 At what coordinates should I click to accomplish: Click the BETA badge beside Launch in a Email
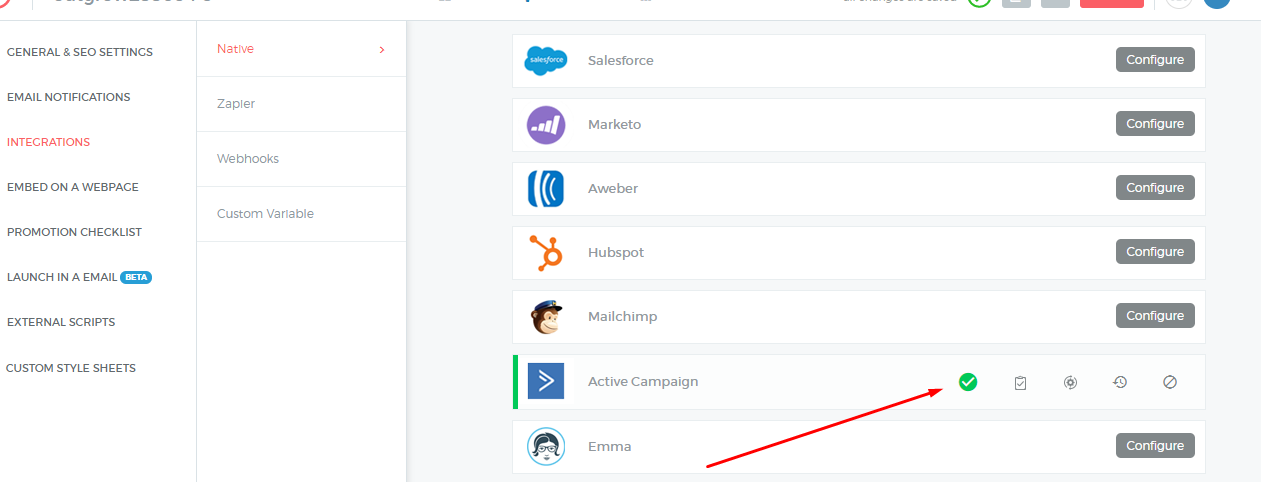(x=136, y=277)
